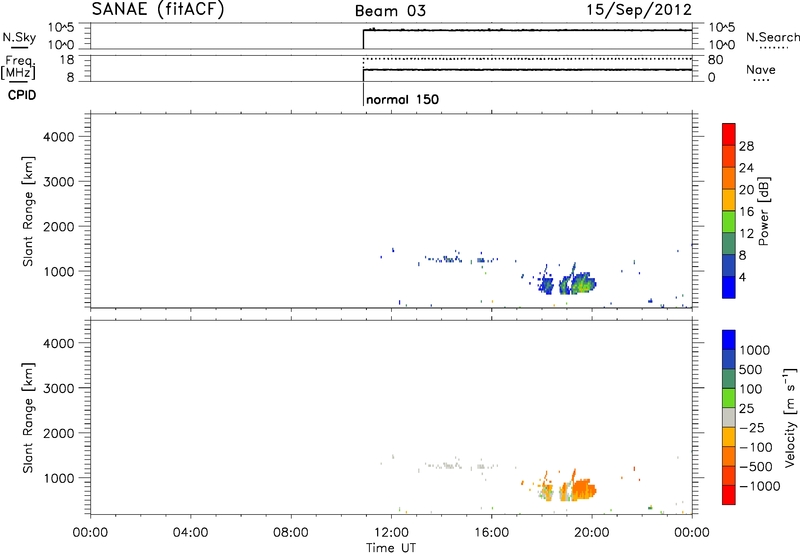This screenshot has width=800, height=554.
Task: Click the N.Search legend label
Action: pos(772,37)
